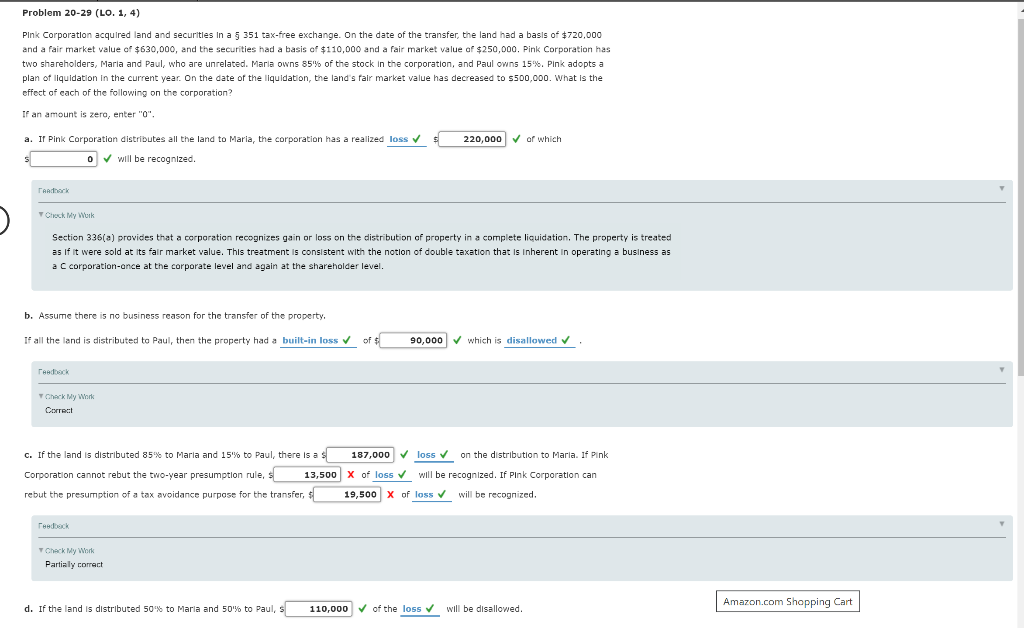Click the green checkmark beside the 0 field
This screenshot has height=628, width=1024.
pyautogui.click(x=107, y=159)
